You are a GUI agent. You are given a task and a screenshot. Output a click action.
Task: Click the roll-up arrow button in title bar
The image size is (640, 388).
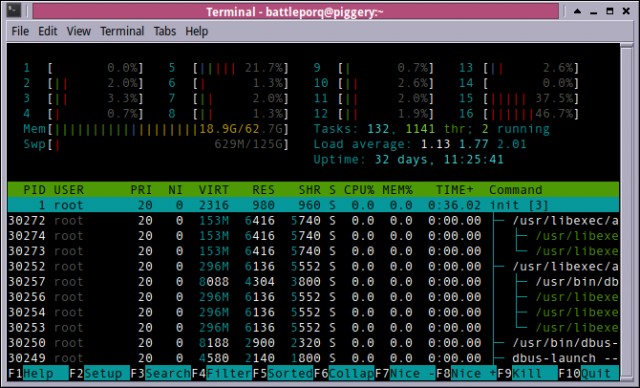pyautogui.click(x=577, y=11)
